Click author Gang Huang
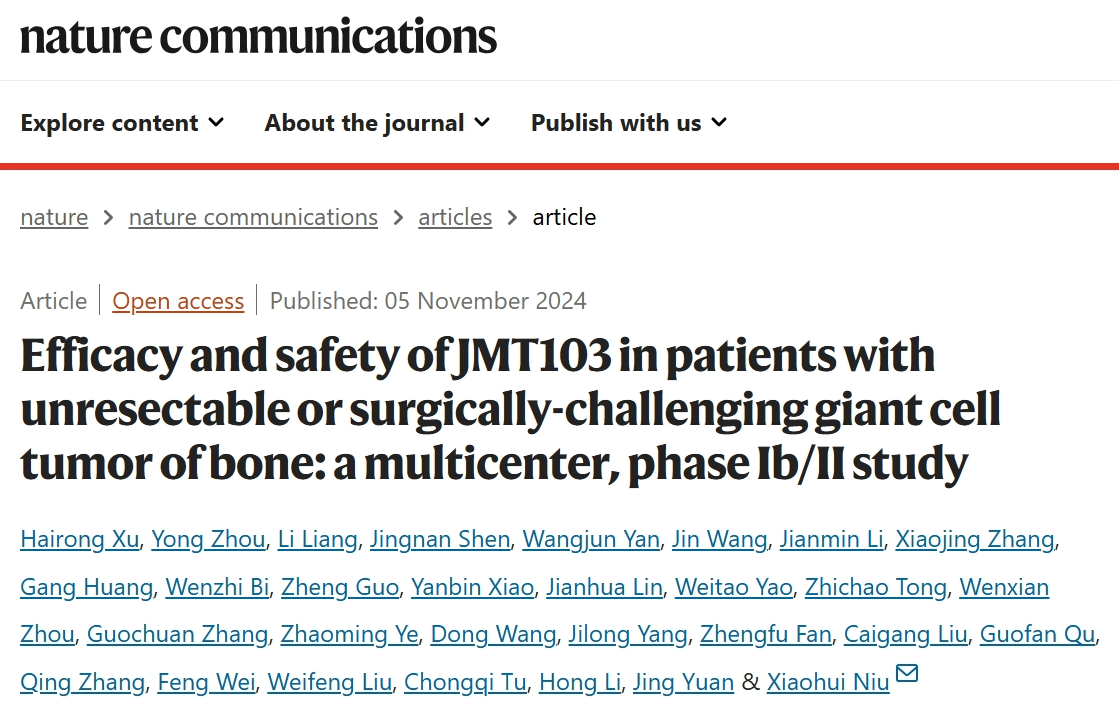1119x704 pixels. click(86, 587)
